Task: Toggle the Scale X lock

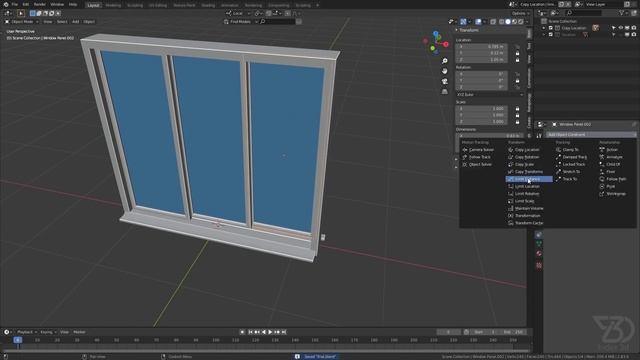Action: coord(518,109)
